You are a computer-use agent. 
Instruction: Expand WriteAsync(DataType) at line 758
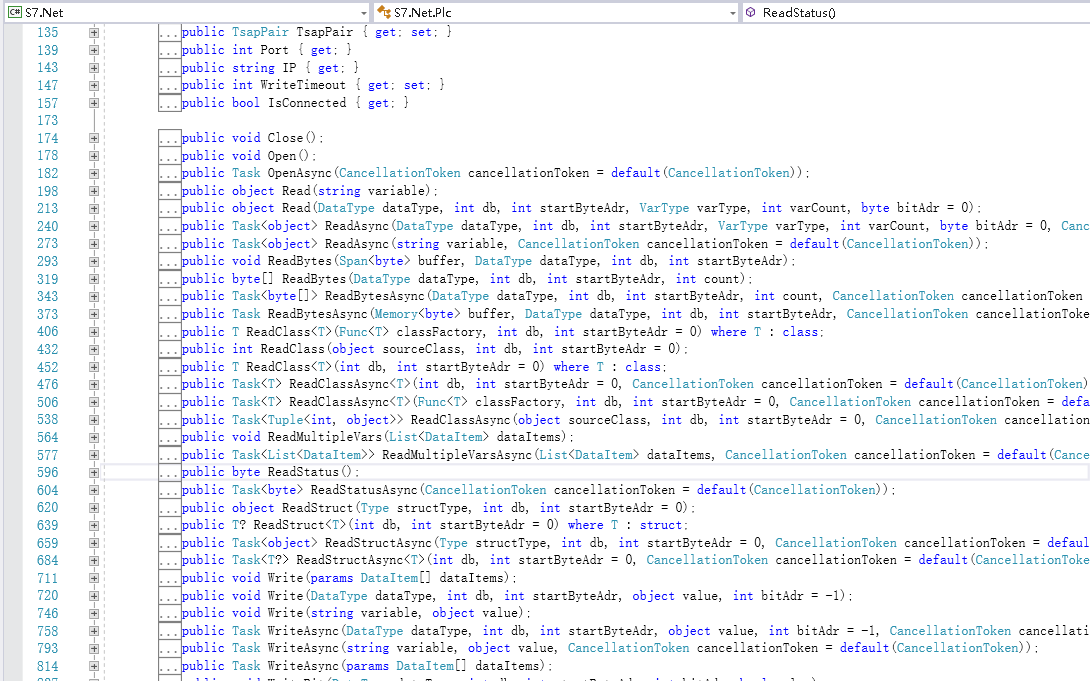[94, 631]
